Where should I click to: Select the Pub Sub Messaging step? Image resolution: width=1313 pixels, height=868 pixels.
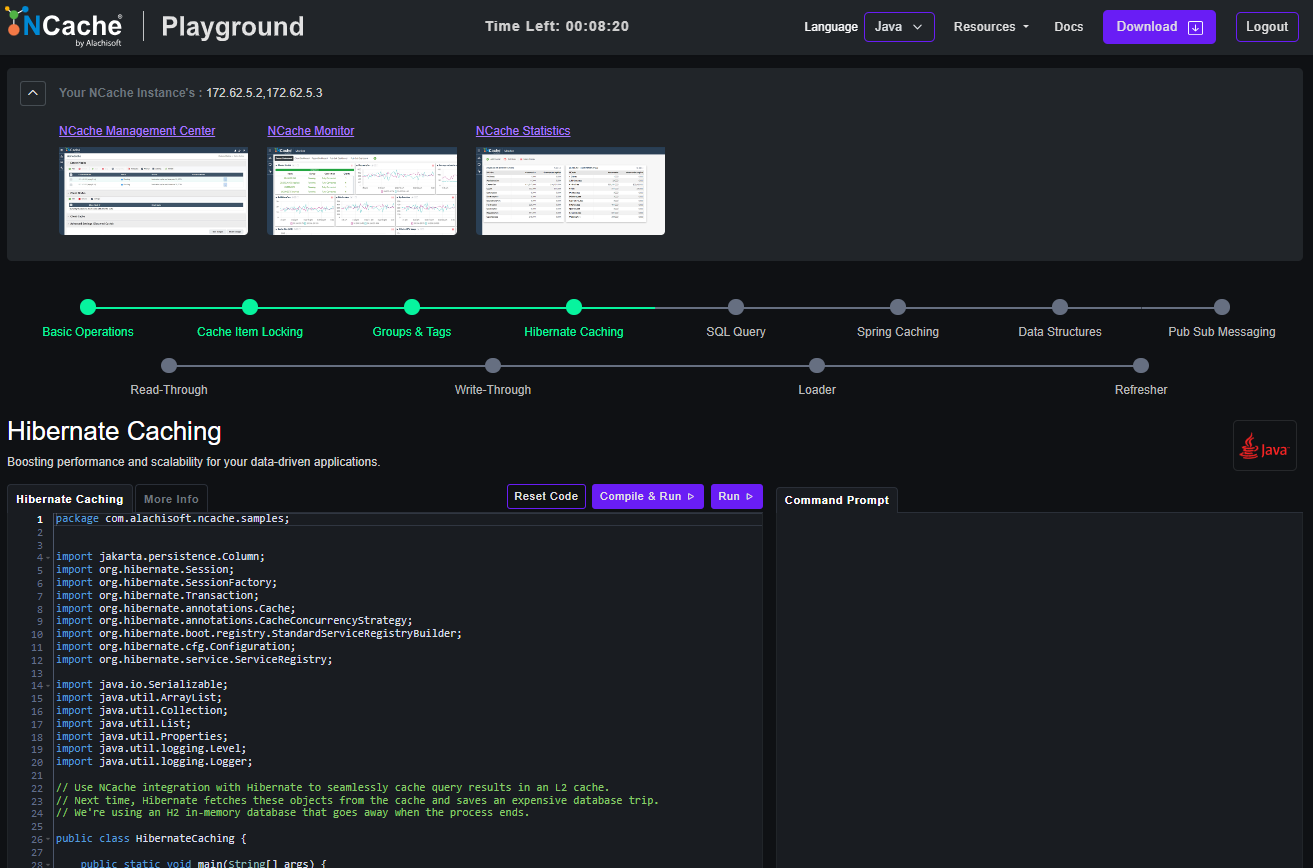pyautogui.click(x=1222, y=307)
